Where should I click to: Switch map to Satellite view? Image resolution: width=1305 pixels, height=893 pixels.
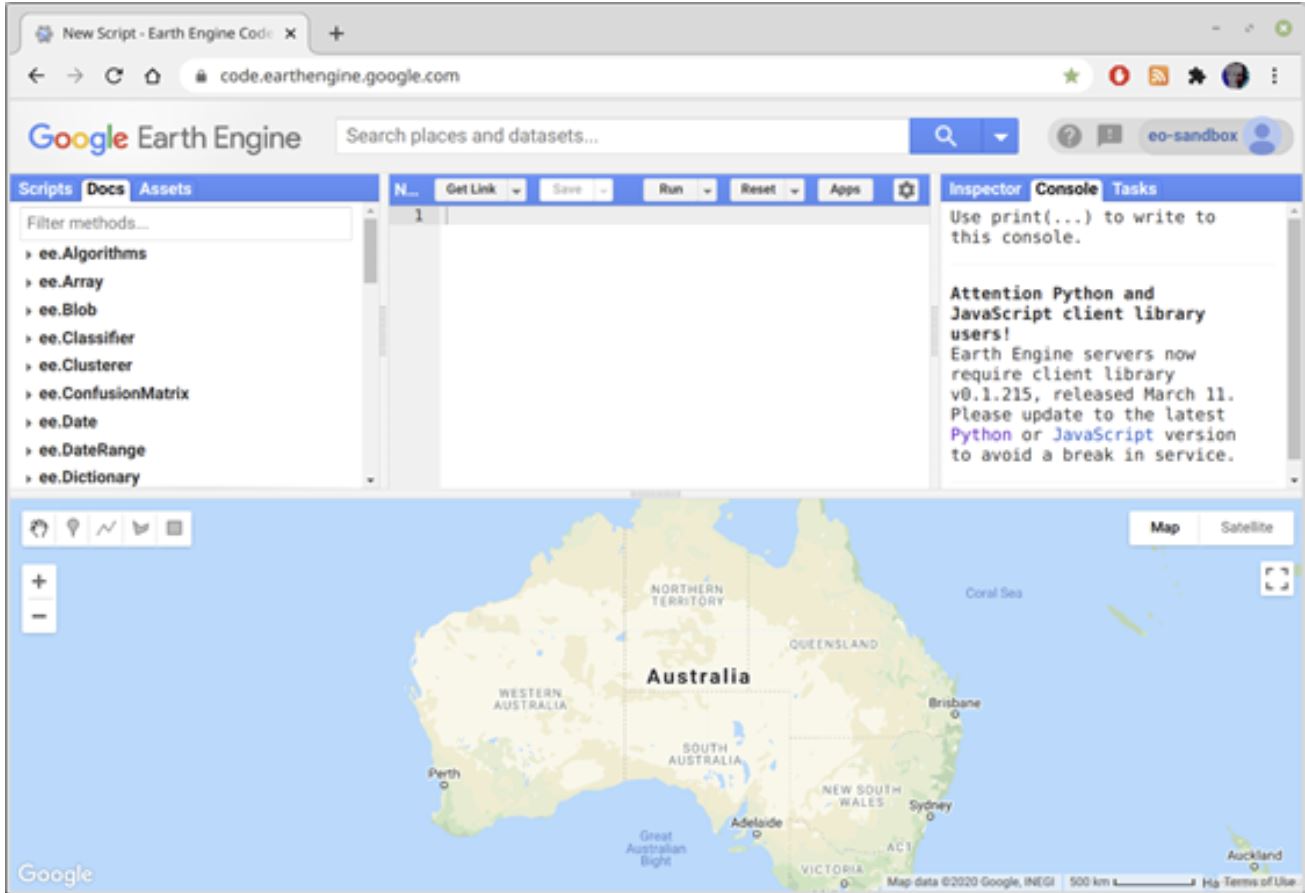pos(1246,527)
